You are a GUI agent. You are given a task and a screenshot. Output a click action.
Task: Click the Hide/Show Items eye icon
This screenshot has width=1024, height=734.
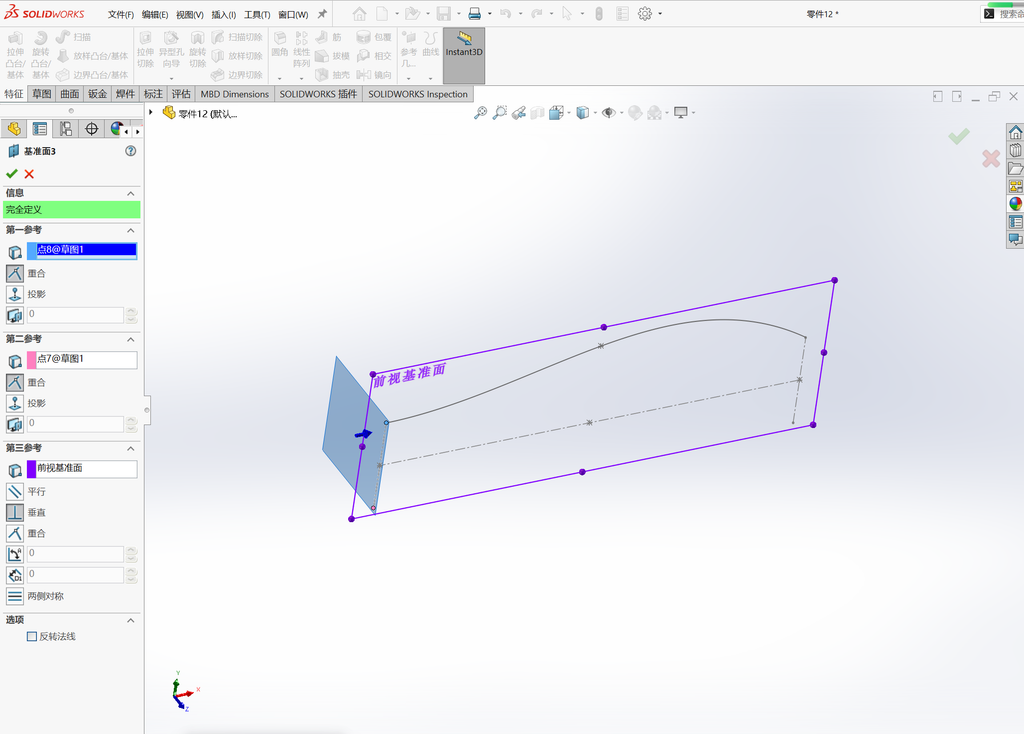tap(609, 113)
